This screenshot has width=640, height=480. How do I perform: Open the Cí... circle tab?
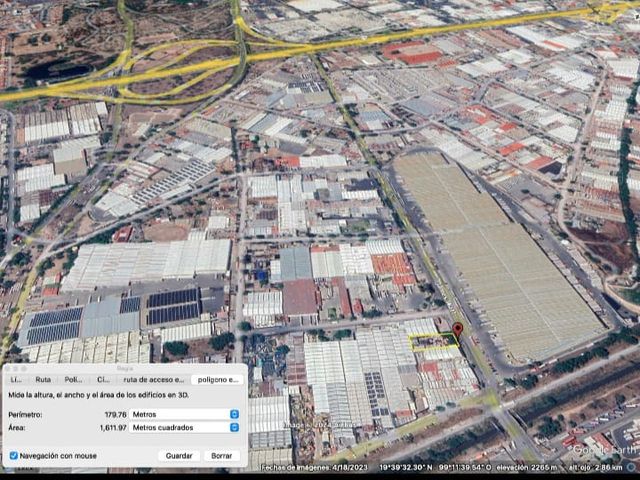click(x=103, y=380)
